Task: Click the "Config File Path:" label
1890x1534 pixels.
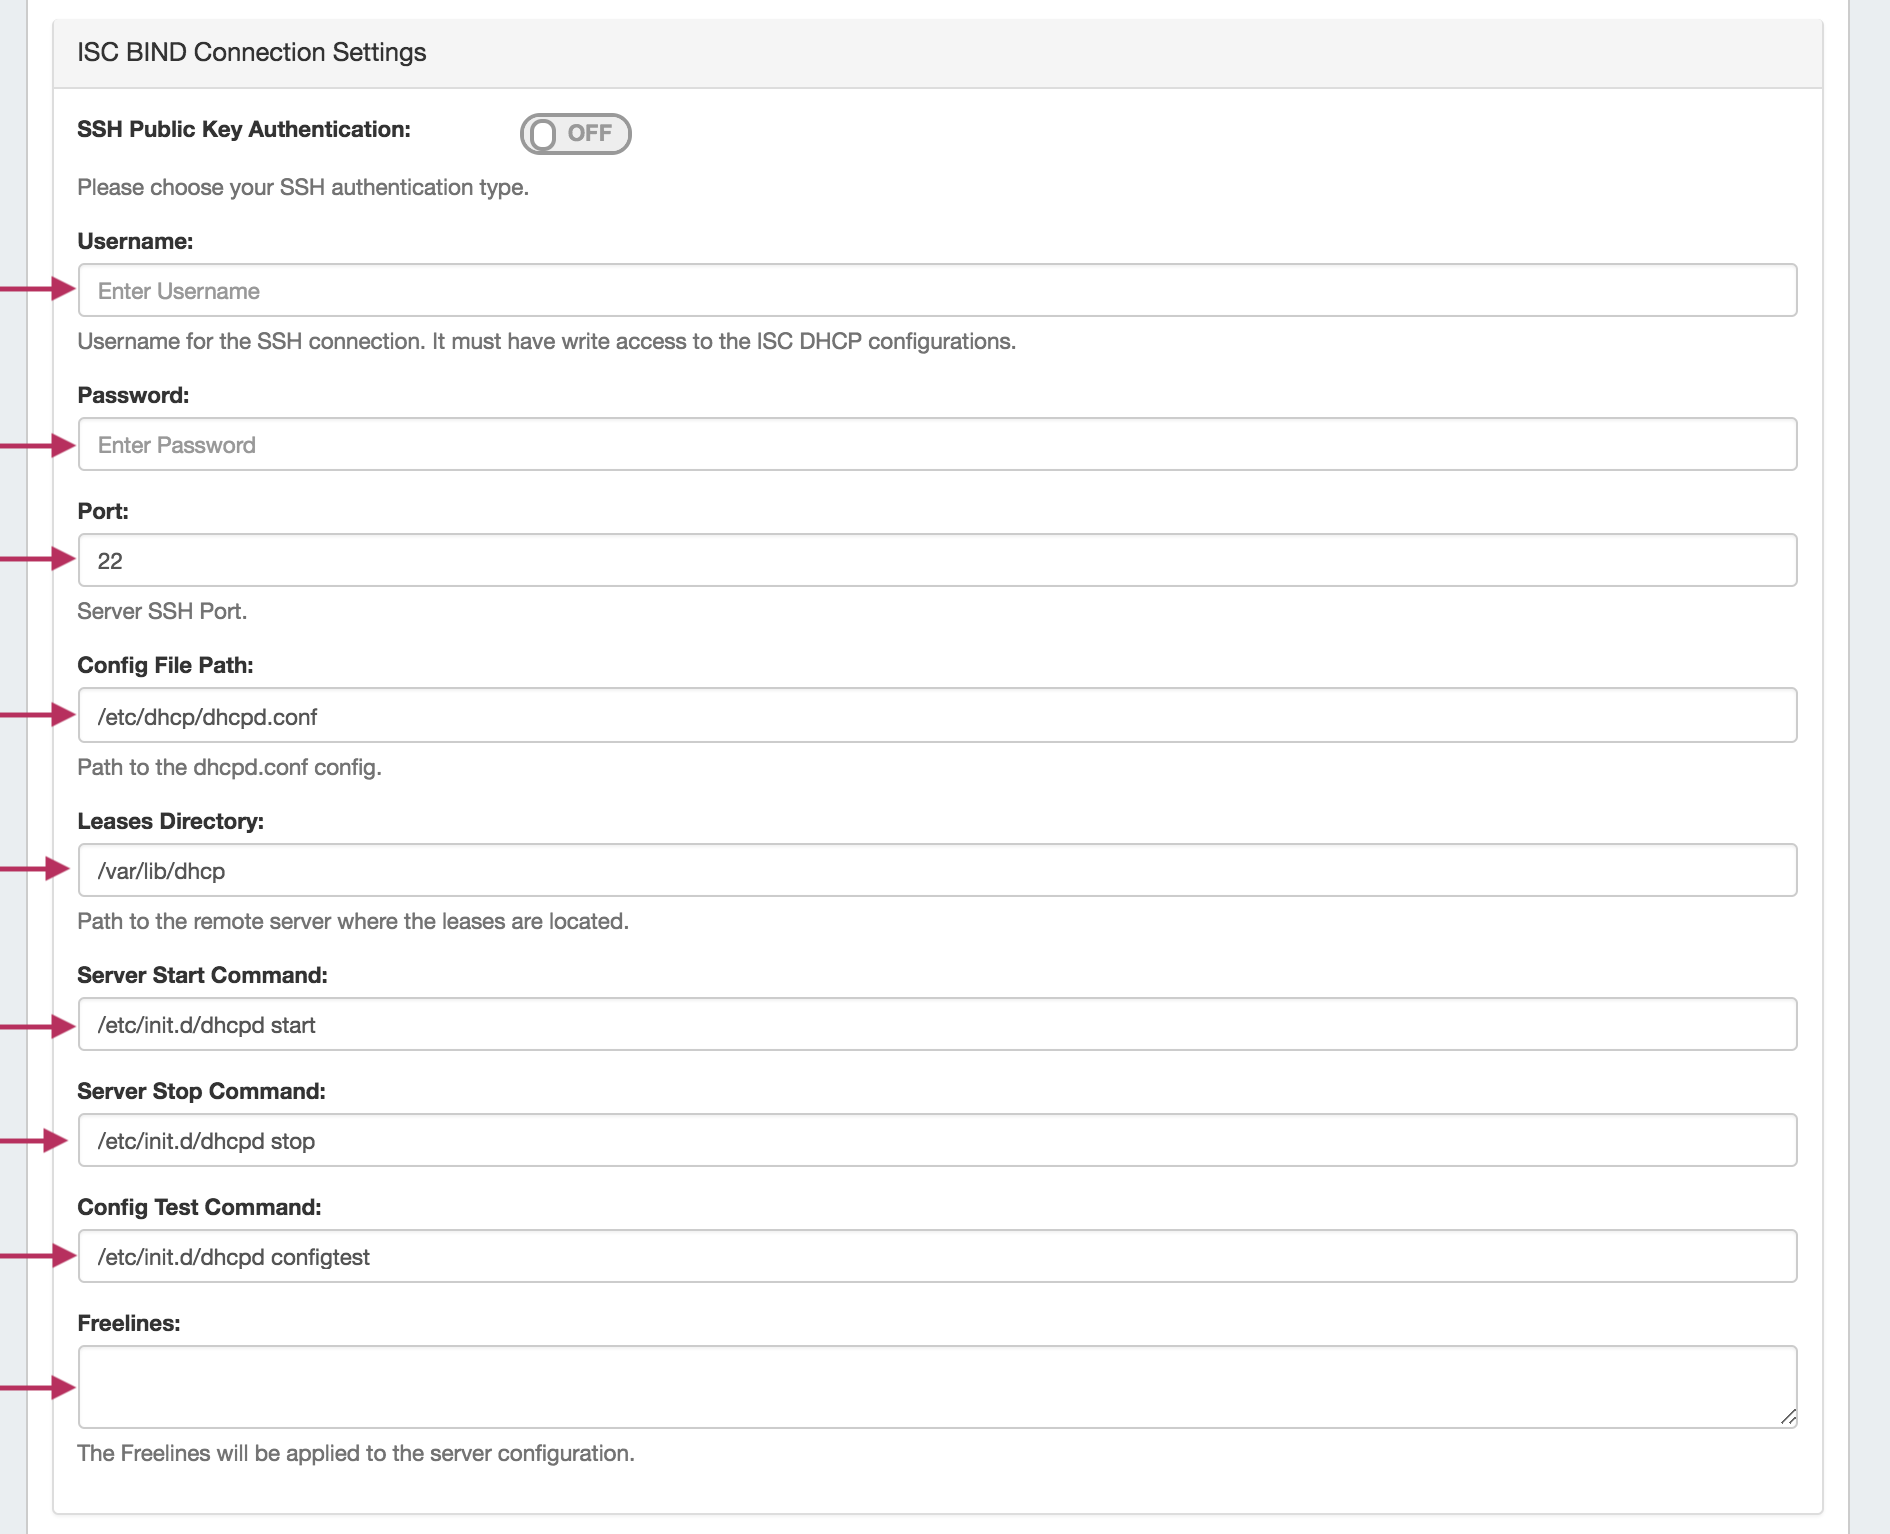Action: (x=165, y=666)
